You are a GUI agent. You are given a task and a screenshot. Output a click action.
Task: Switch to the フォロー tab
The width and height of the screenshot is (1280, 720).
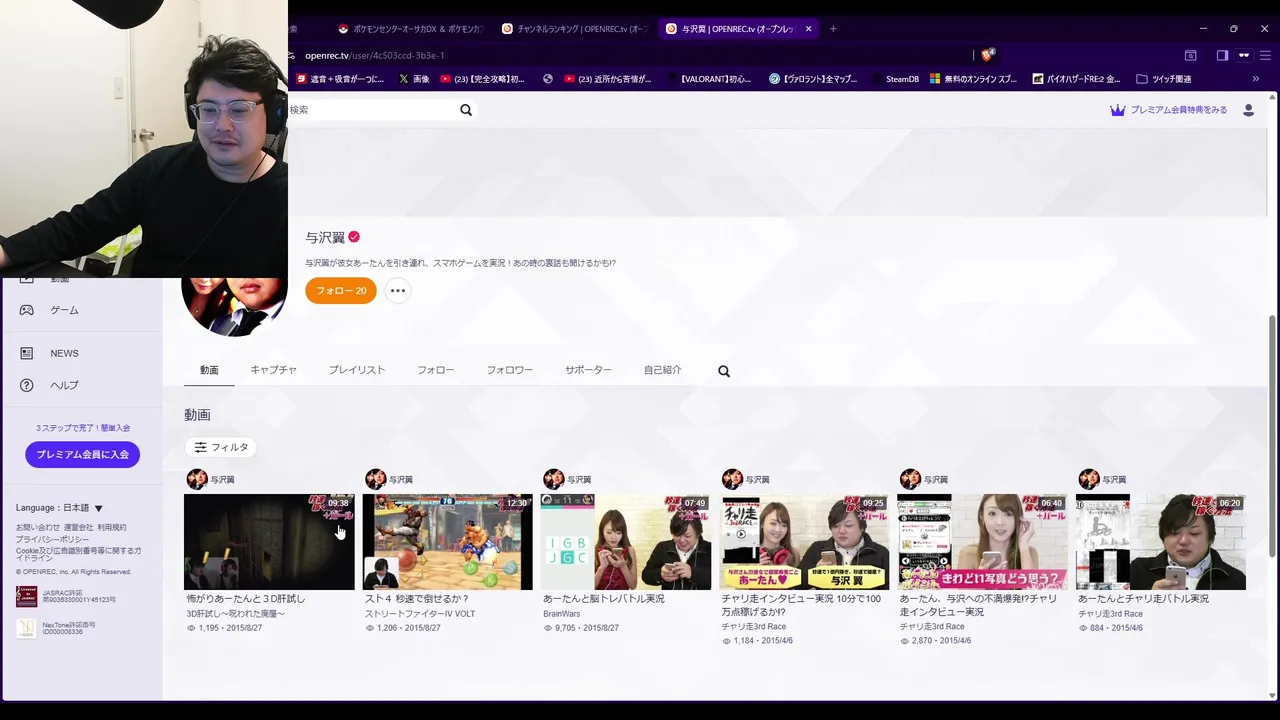click(x=435, y=370)
